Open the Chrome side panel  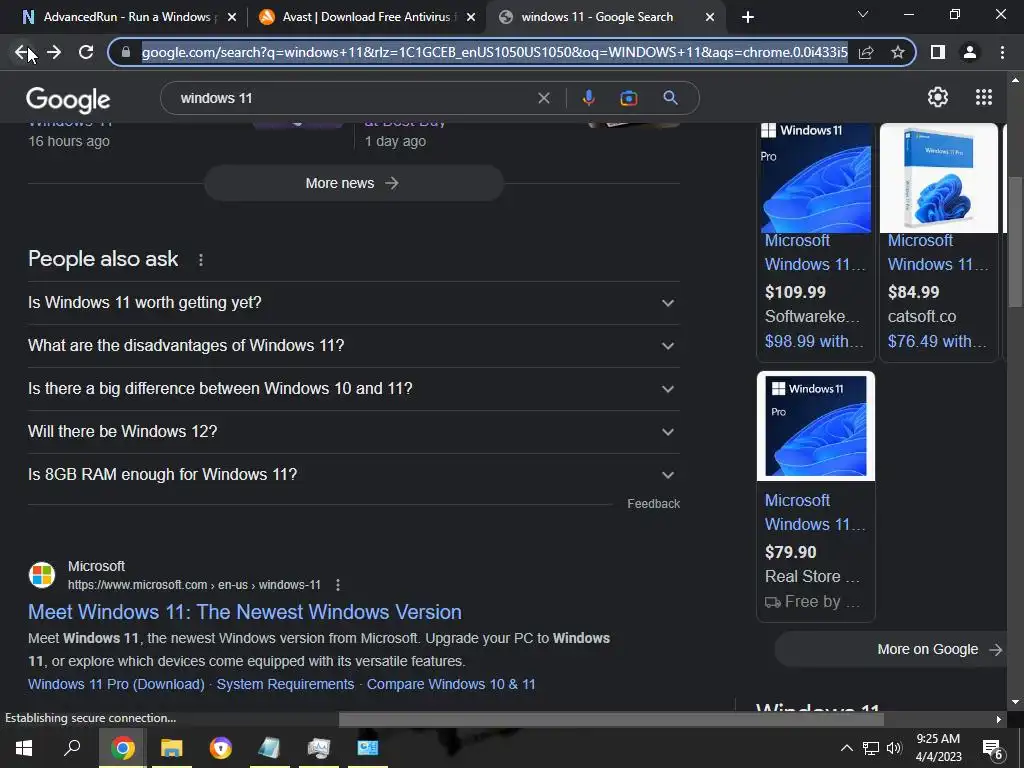[x=938, y=52]
